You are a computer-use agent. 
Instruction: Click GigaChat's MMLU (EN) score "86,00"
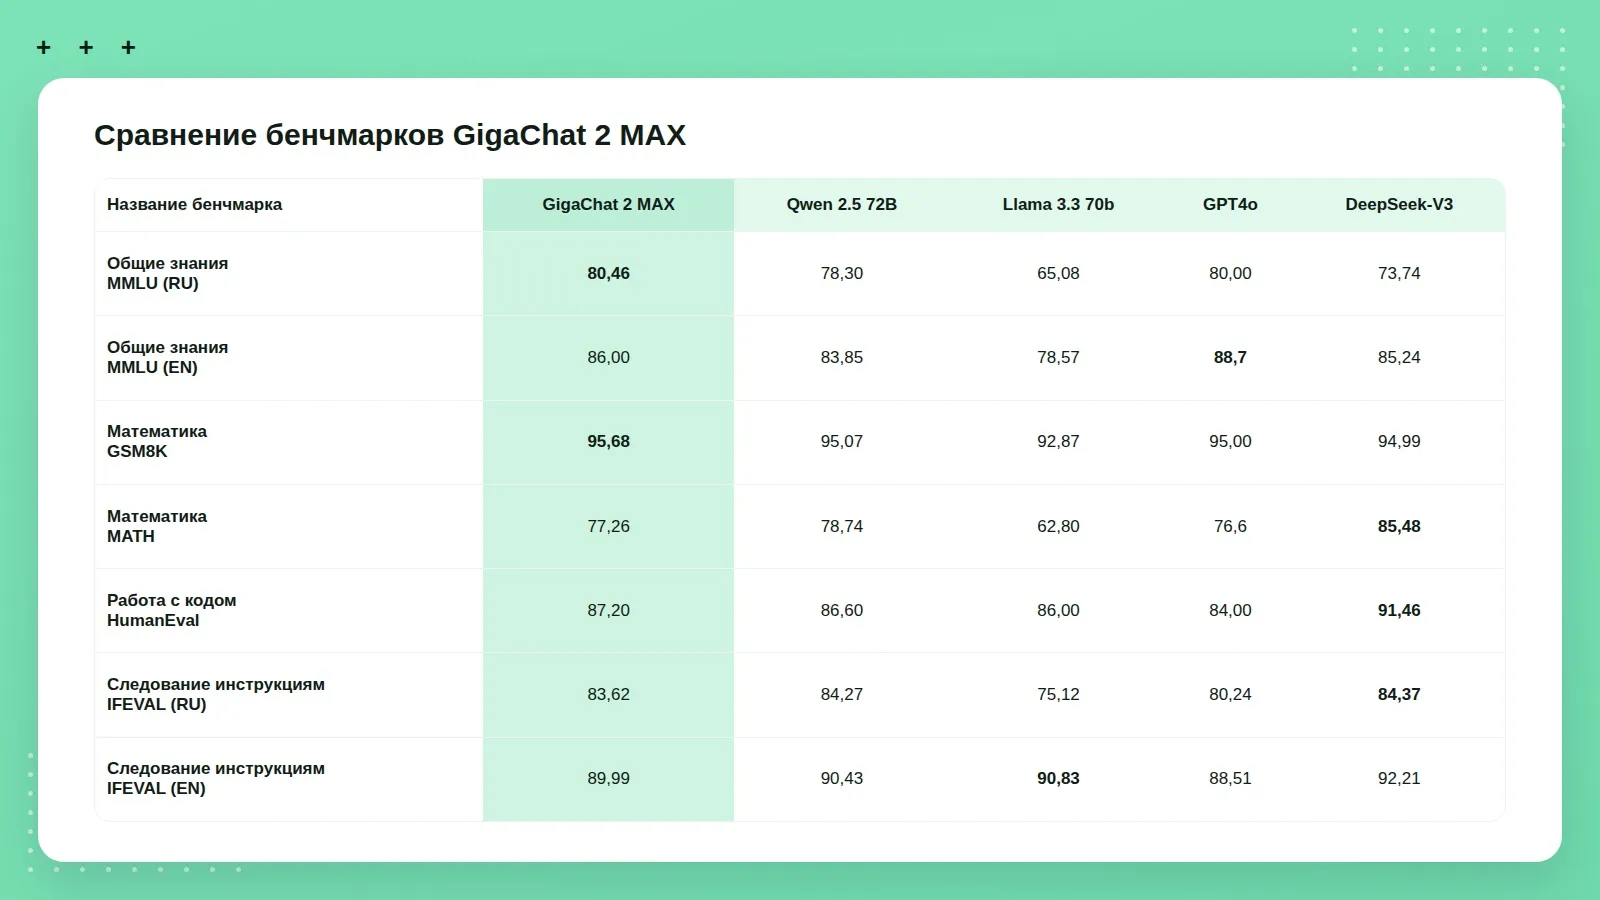[609, 357]
